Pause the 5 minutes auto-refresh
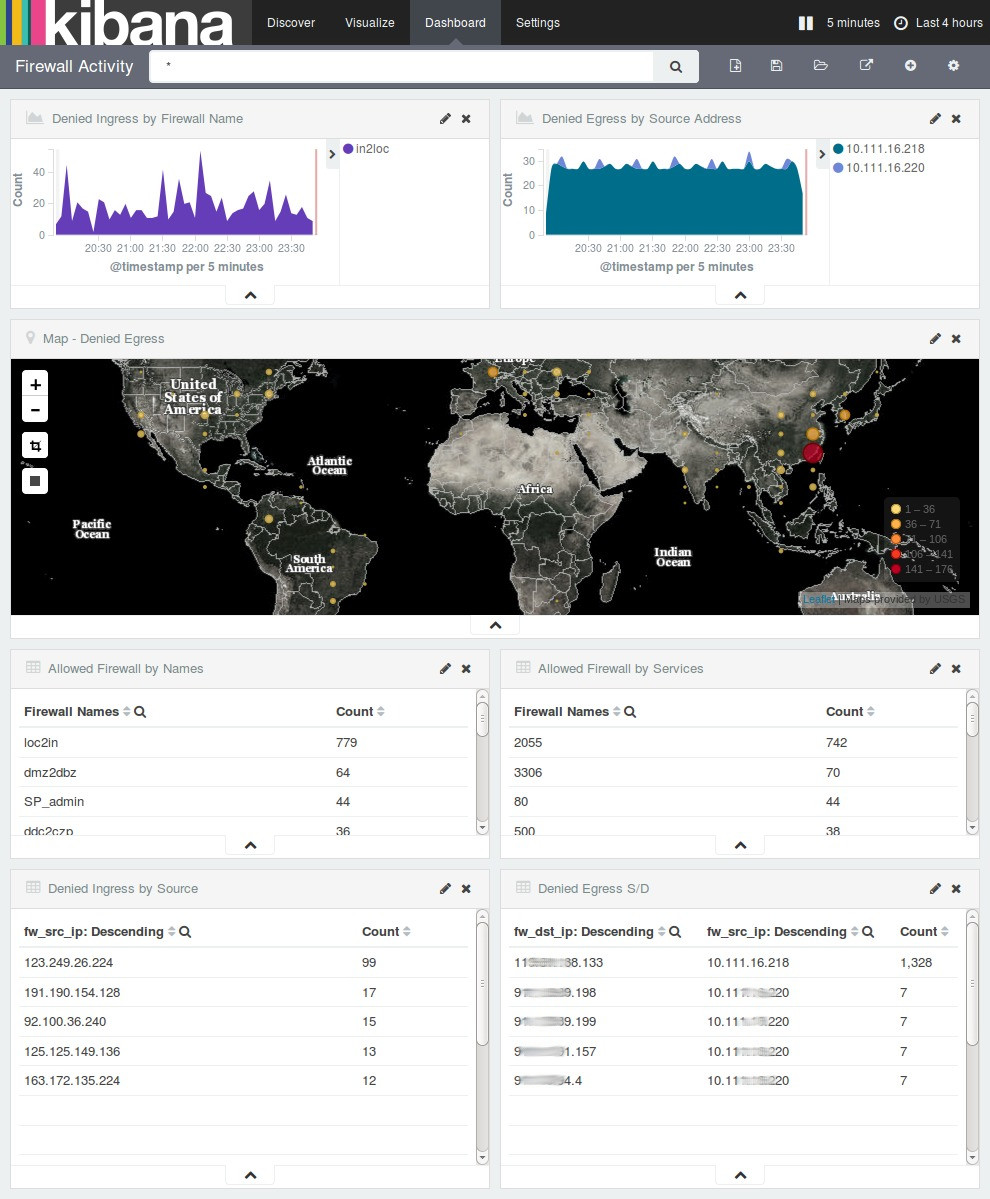Image resolution: width=990 pixels, height=1199 pixels. coord(806,23)
